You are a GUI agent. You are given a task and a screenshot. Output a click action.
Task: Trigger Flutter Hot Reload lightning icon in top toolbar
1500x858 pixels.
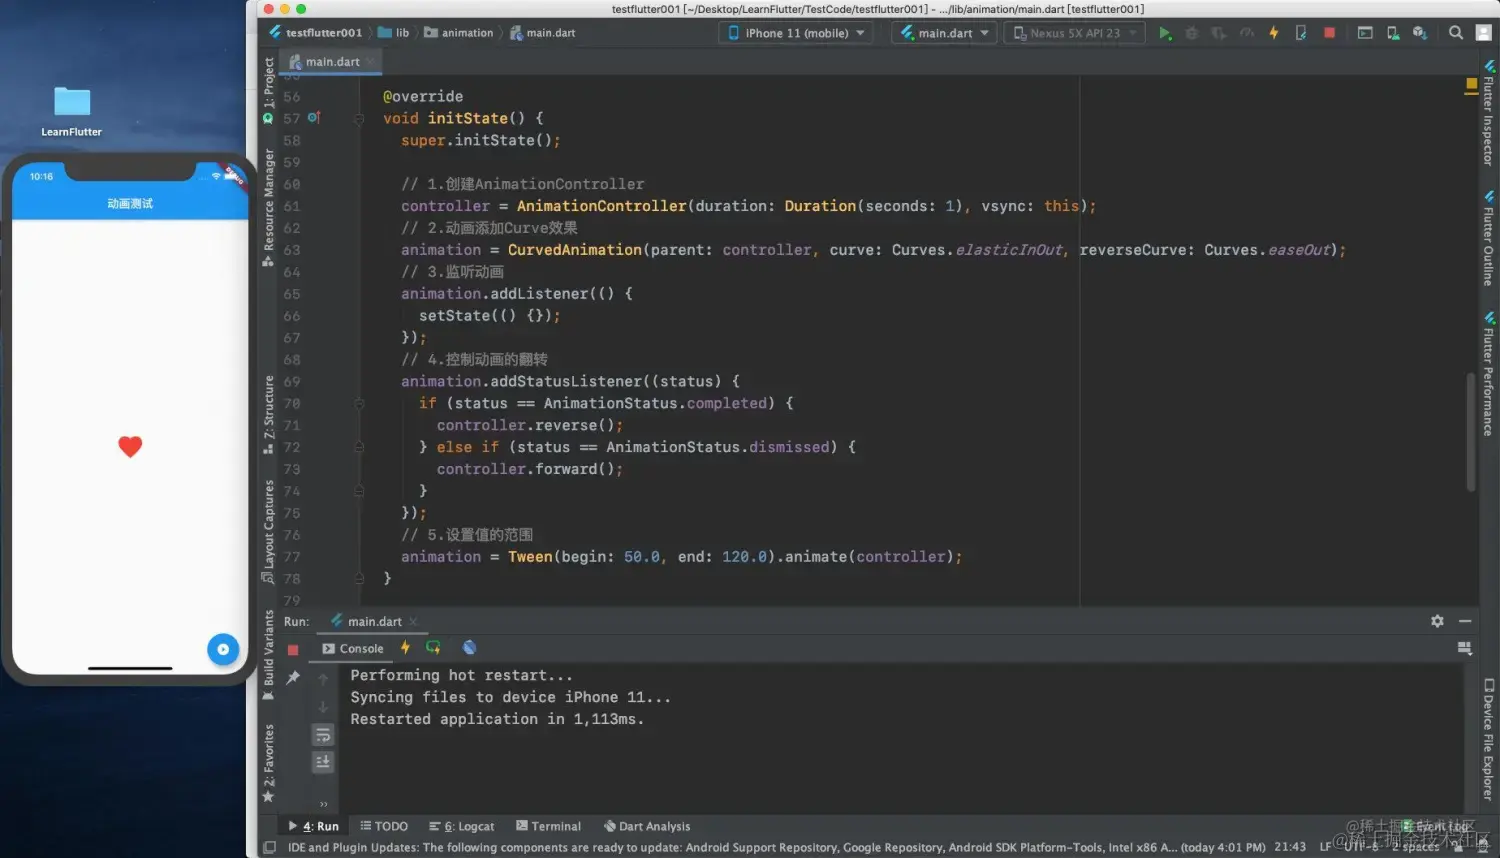(x=1274, y=33)
